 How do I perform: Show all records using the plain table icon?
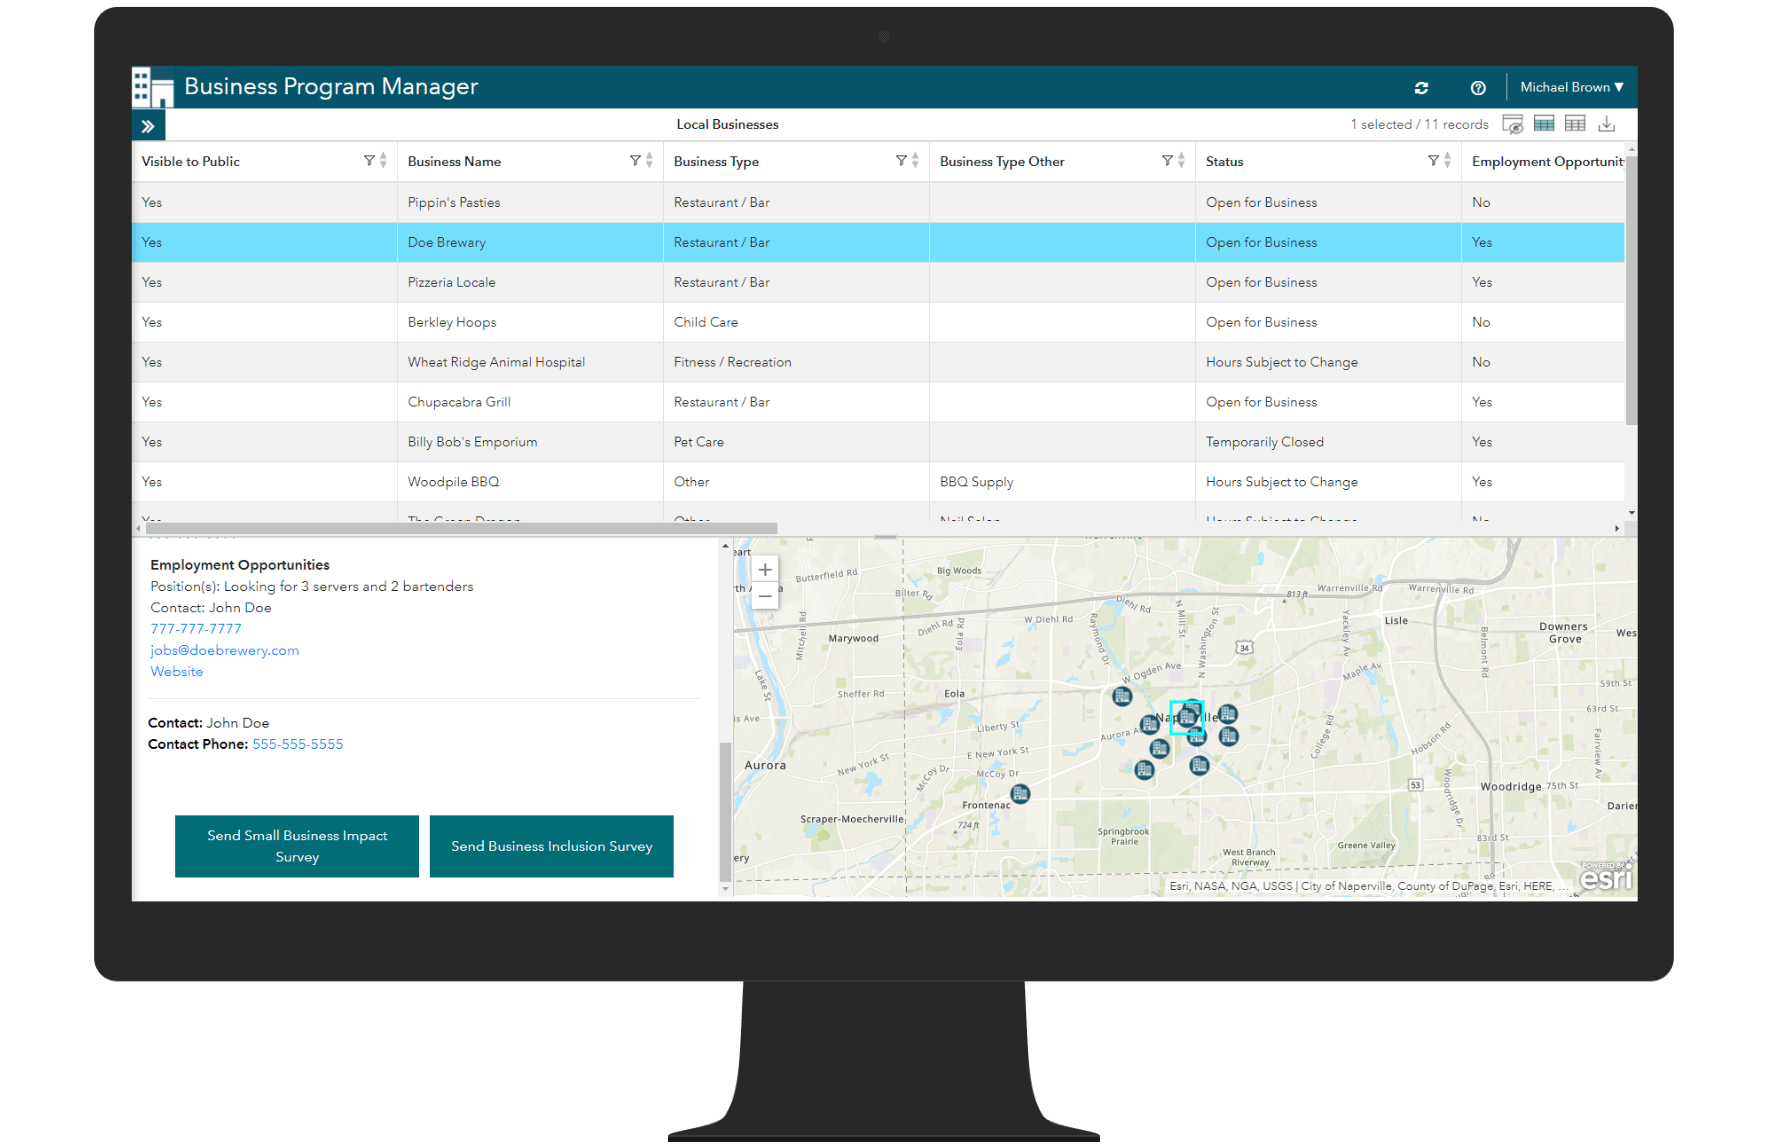click(x=1576, y=123)
